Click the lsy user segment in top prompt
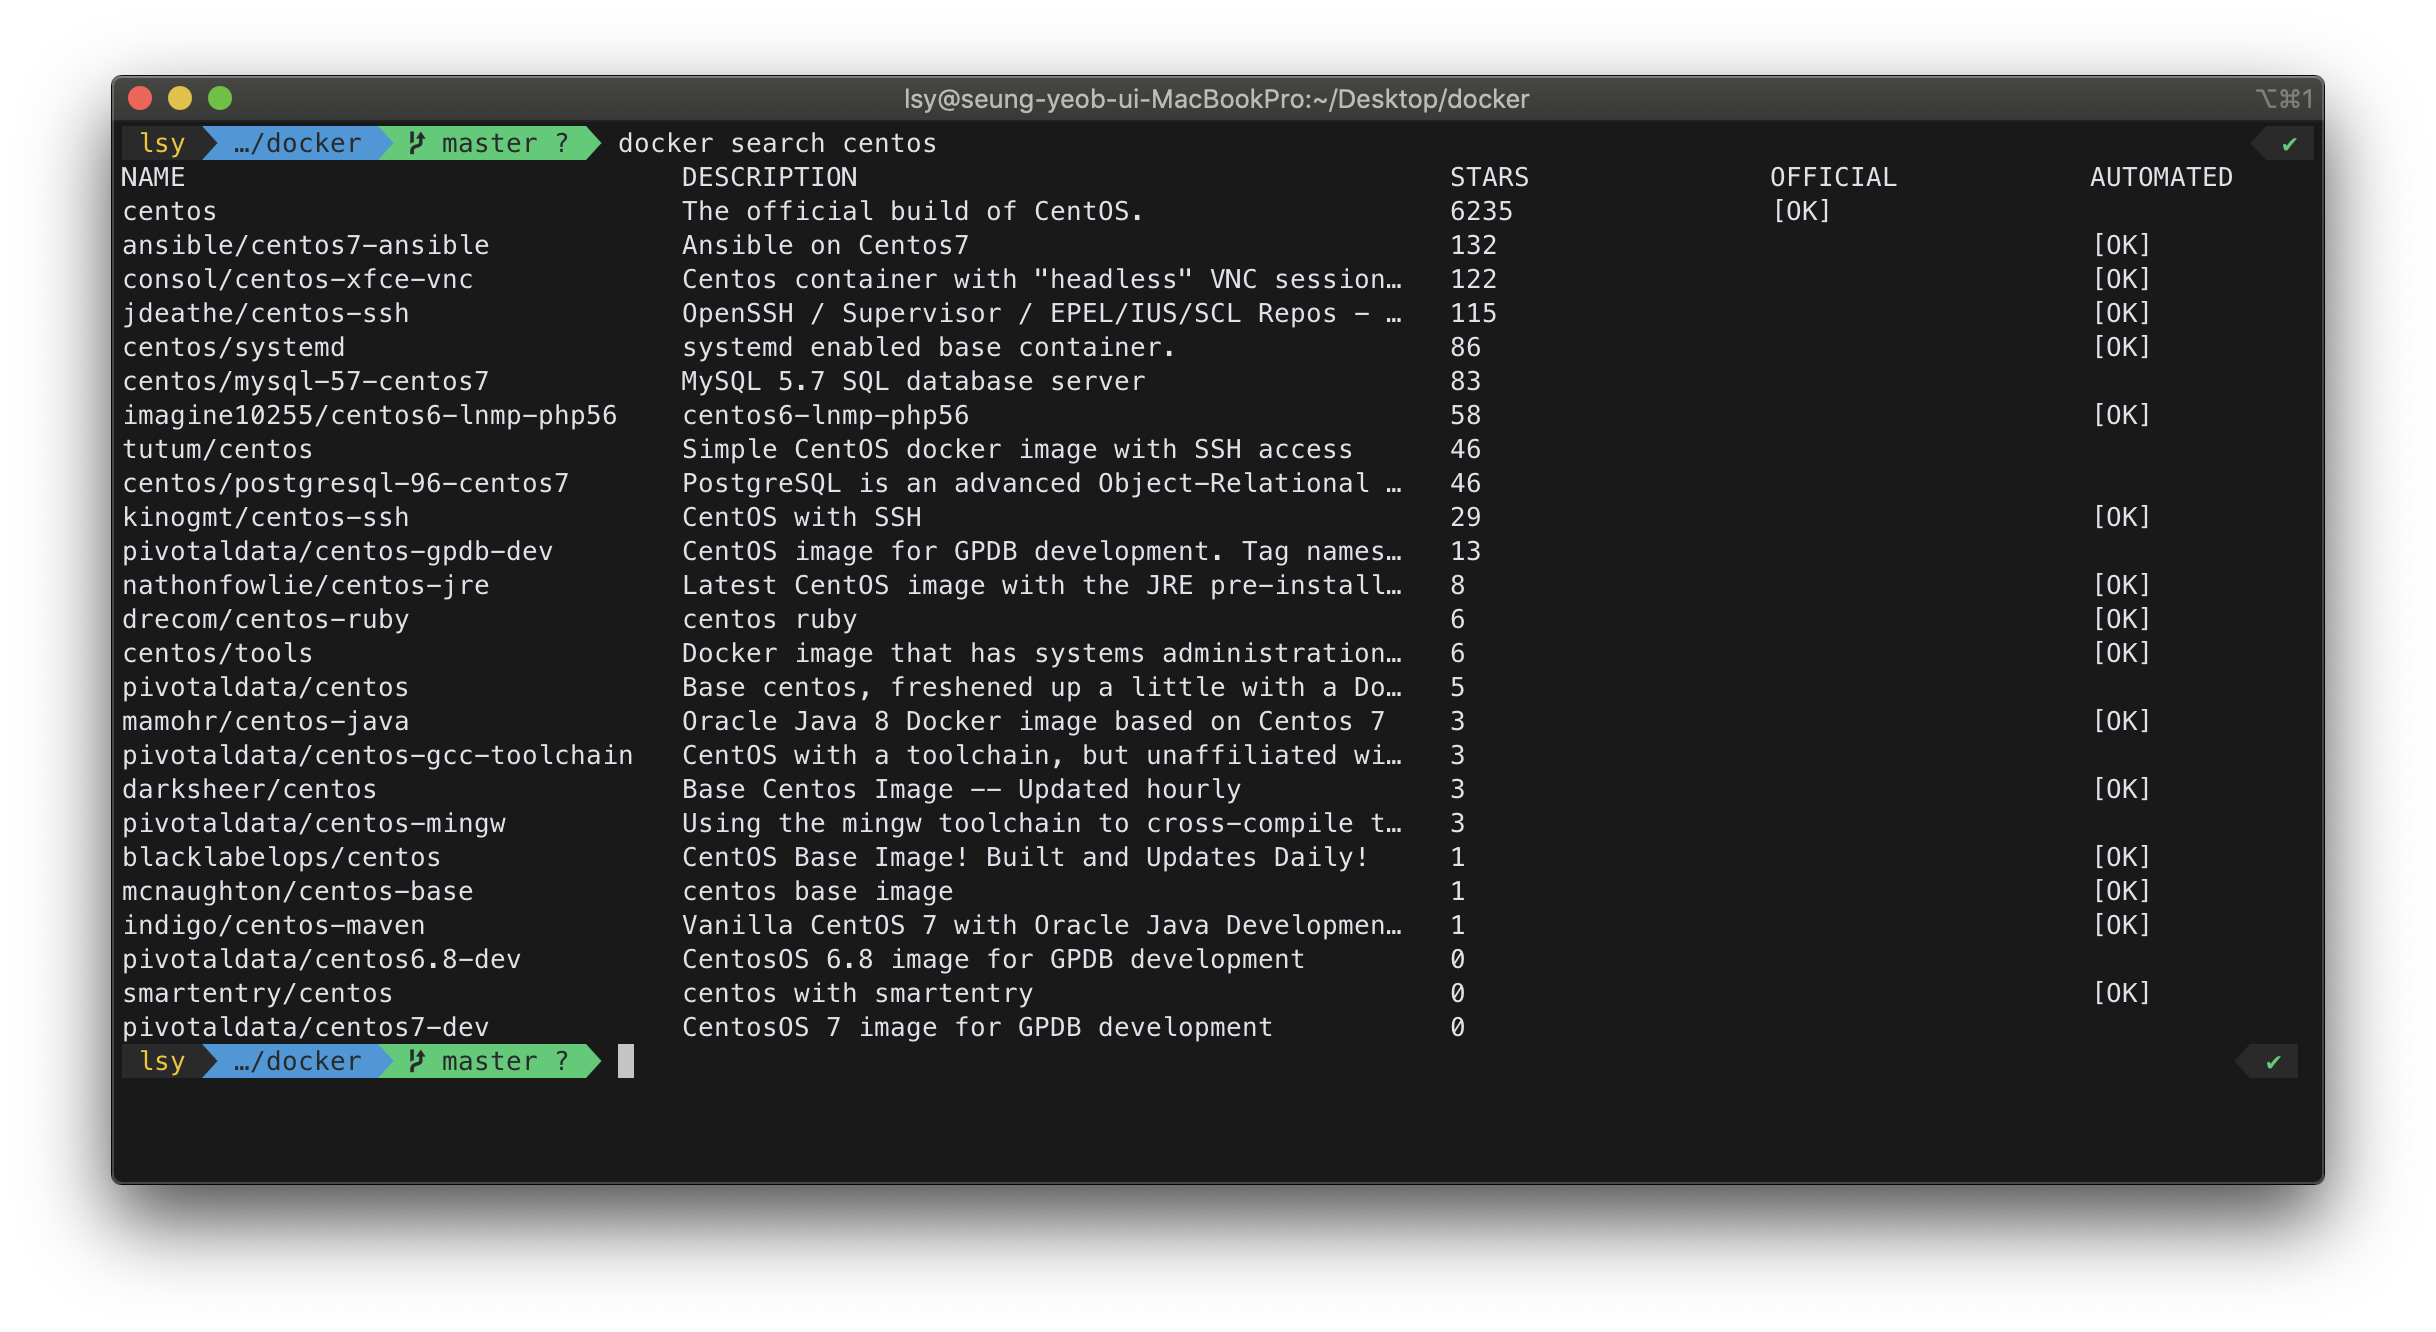2436x1332 pixels. tap(162, 143)
